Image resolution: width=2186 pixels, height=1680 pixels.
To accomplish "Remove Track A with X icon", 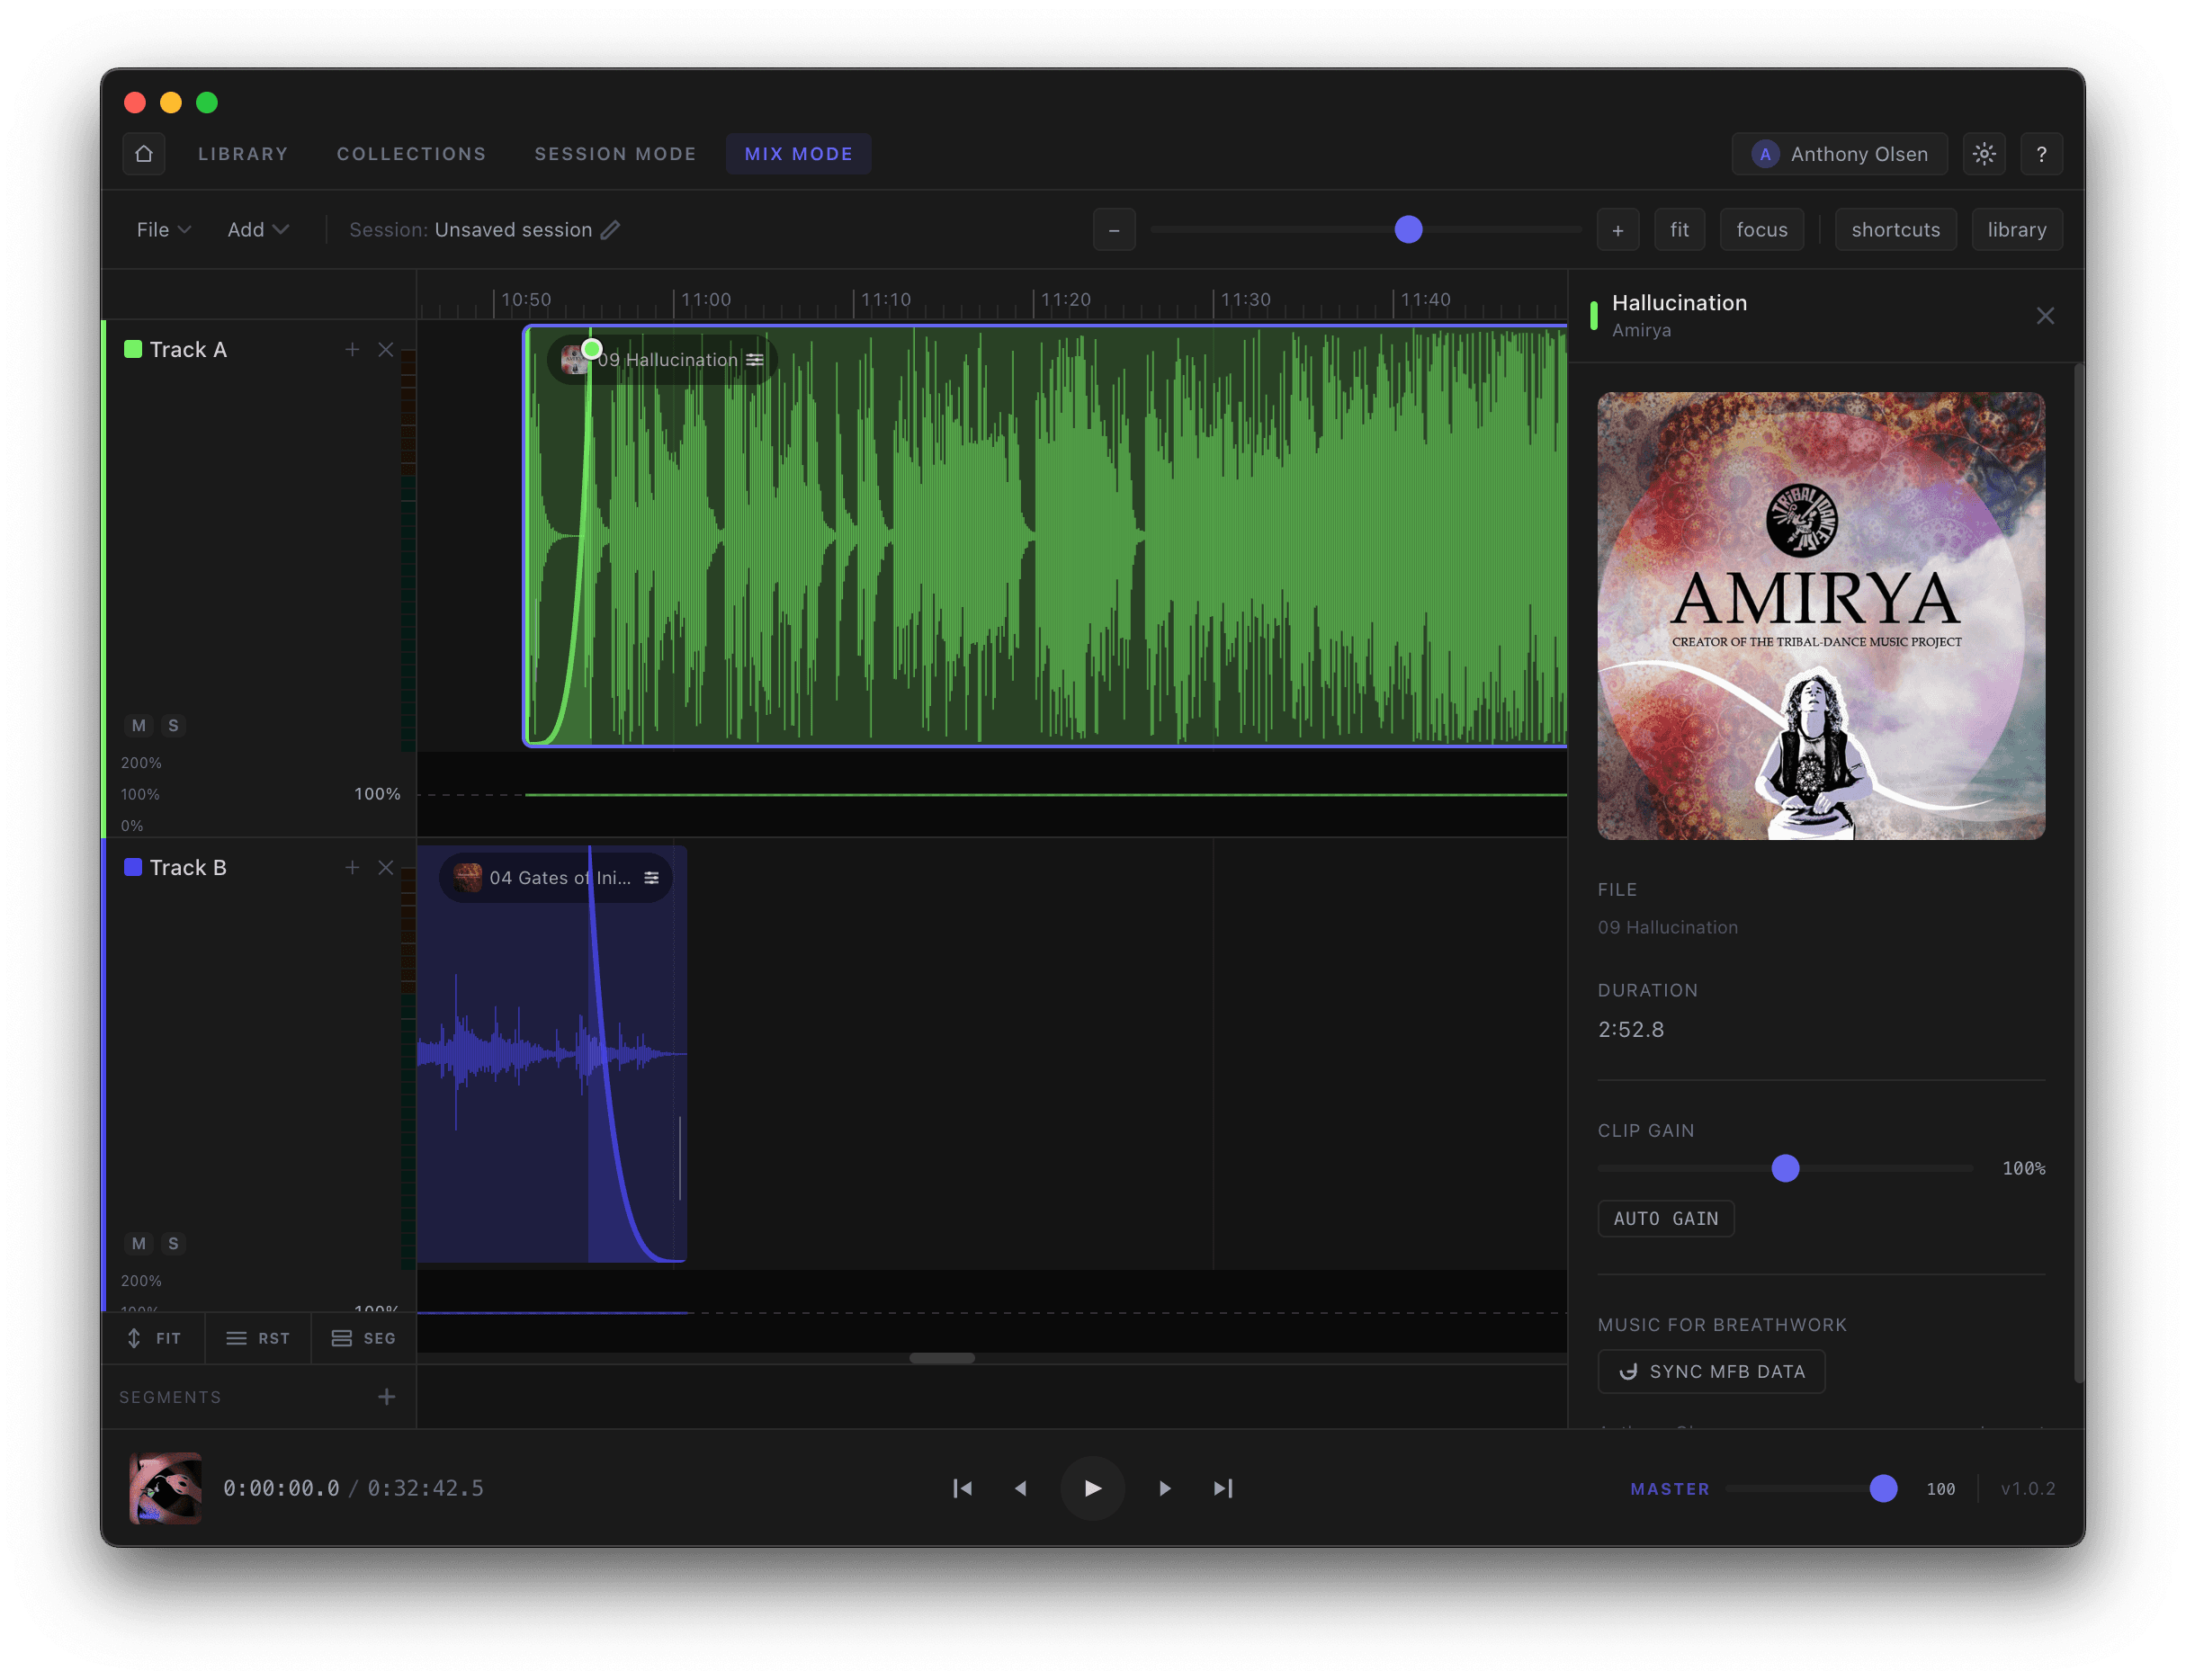I will (386, 349).
